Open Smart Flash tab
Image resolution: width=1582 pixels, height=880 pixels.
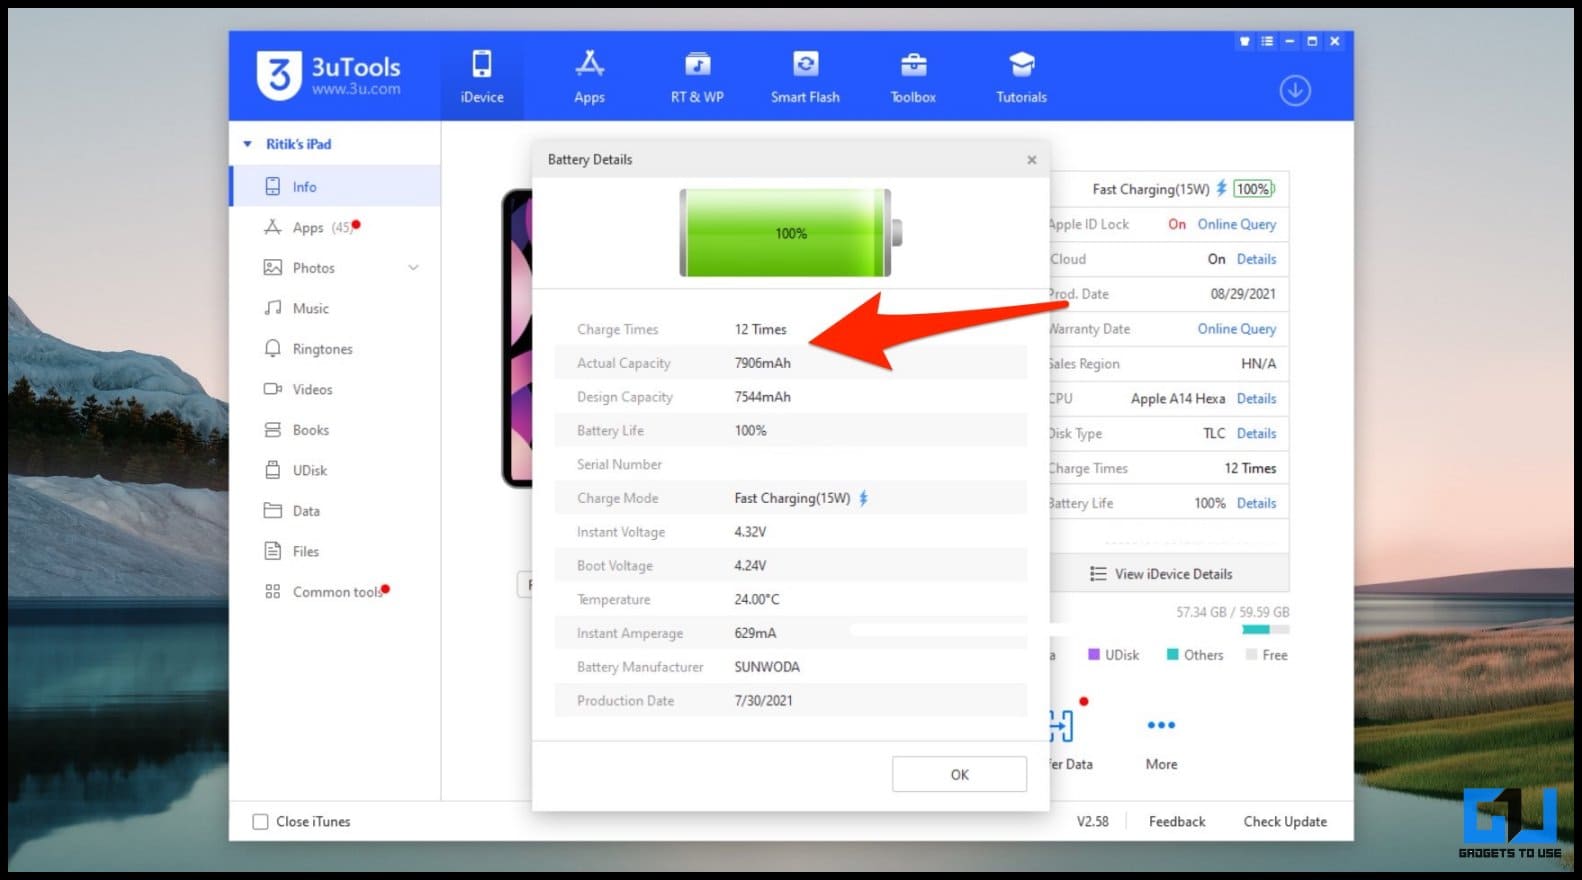pyautogui.click(x=805, y=77)
